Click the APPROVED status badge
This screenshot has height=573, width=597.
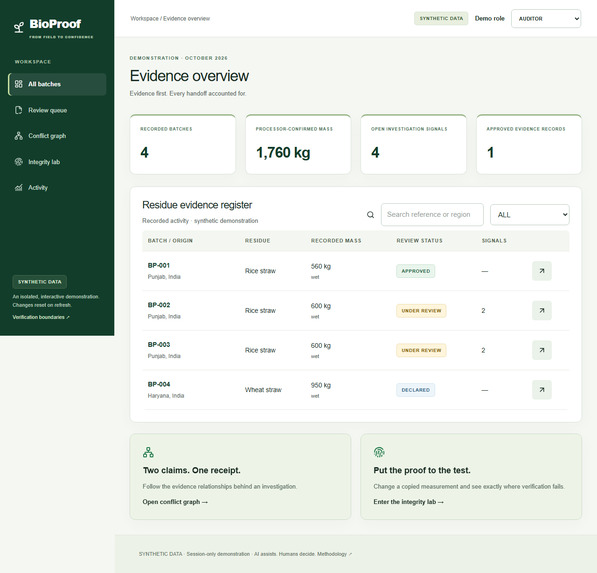(415, 271)
